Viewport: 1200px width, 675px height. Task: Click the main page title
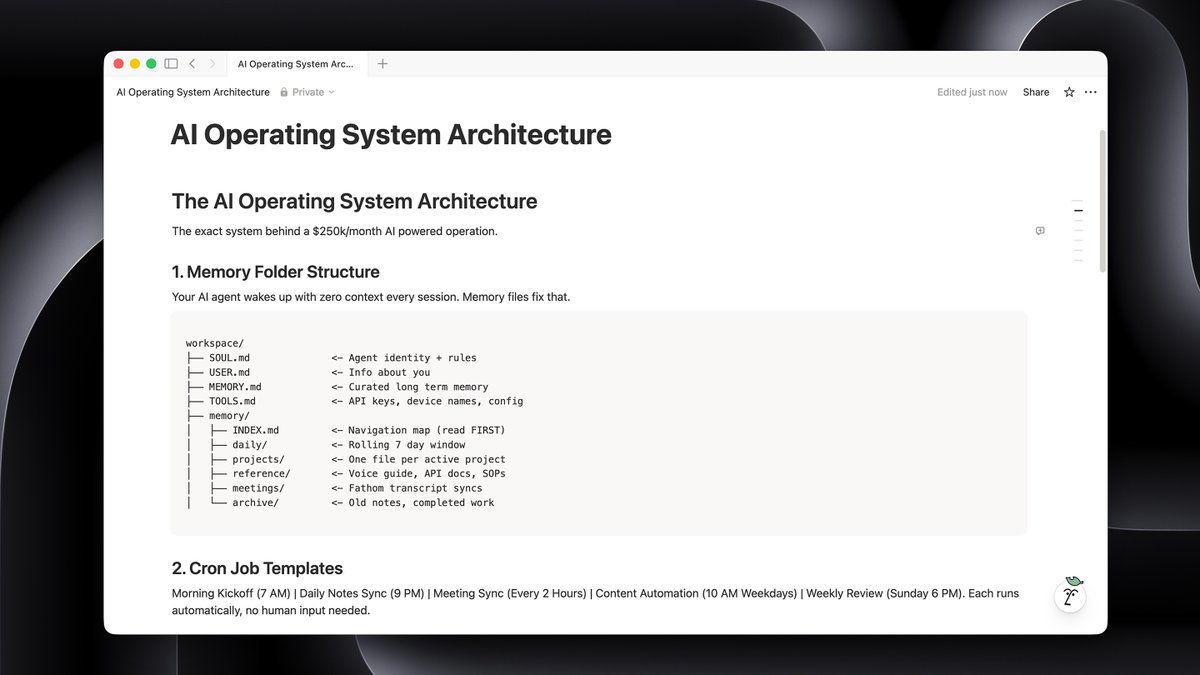391,135
